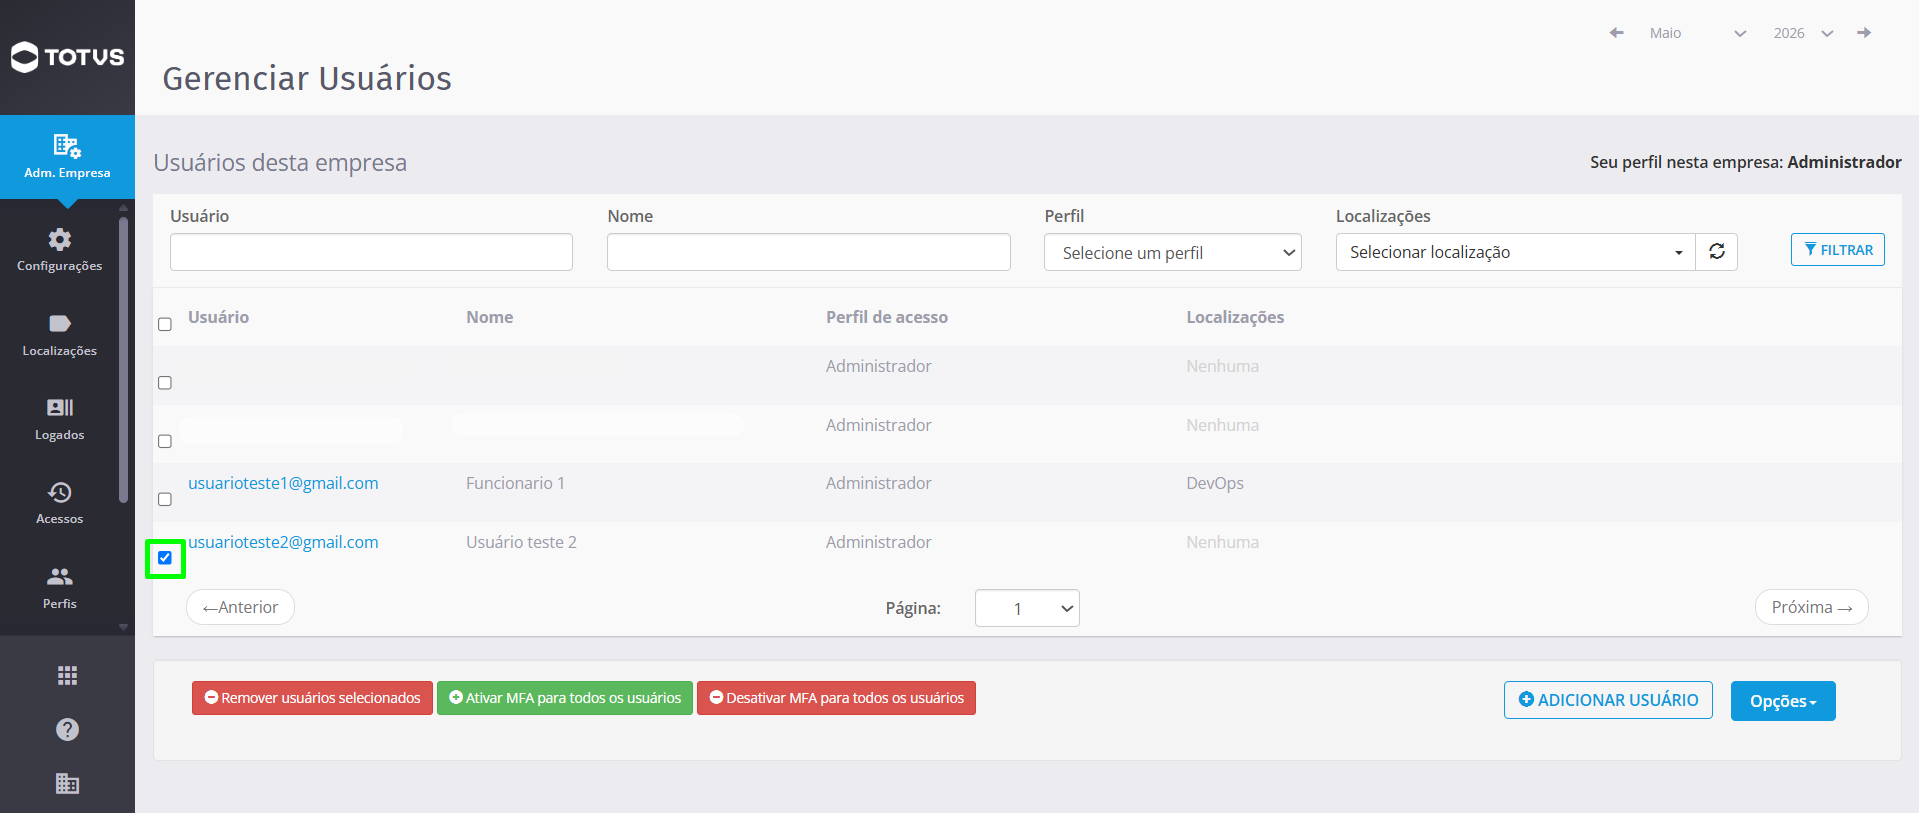Click Ativar MFA para todos os usuários

[565, 698]
